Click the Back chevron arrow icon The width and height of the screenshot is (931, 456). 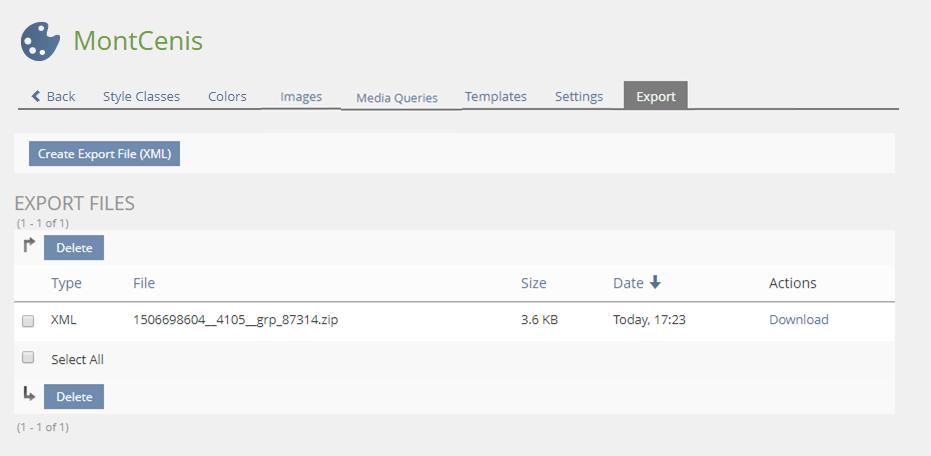tap(37, 96)
